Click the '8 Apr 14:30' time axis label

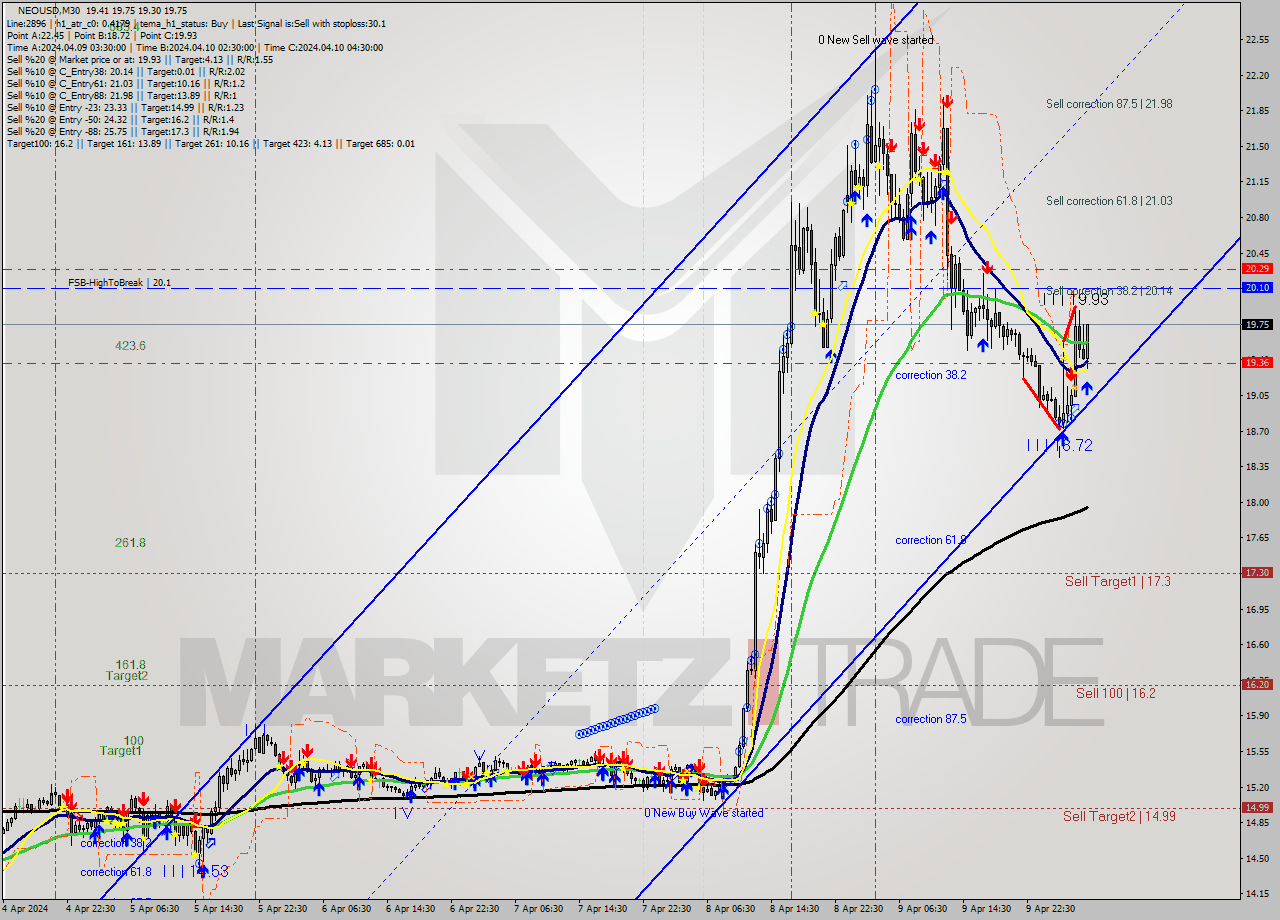(793, 909)
